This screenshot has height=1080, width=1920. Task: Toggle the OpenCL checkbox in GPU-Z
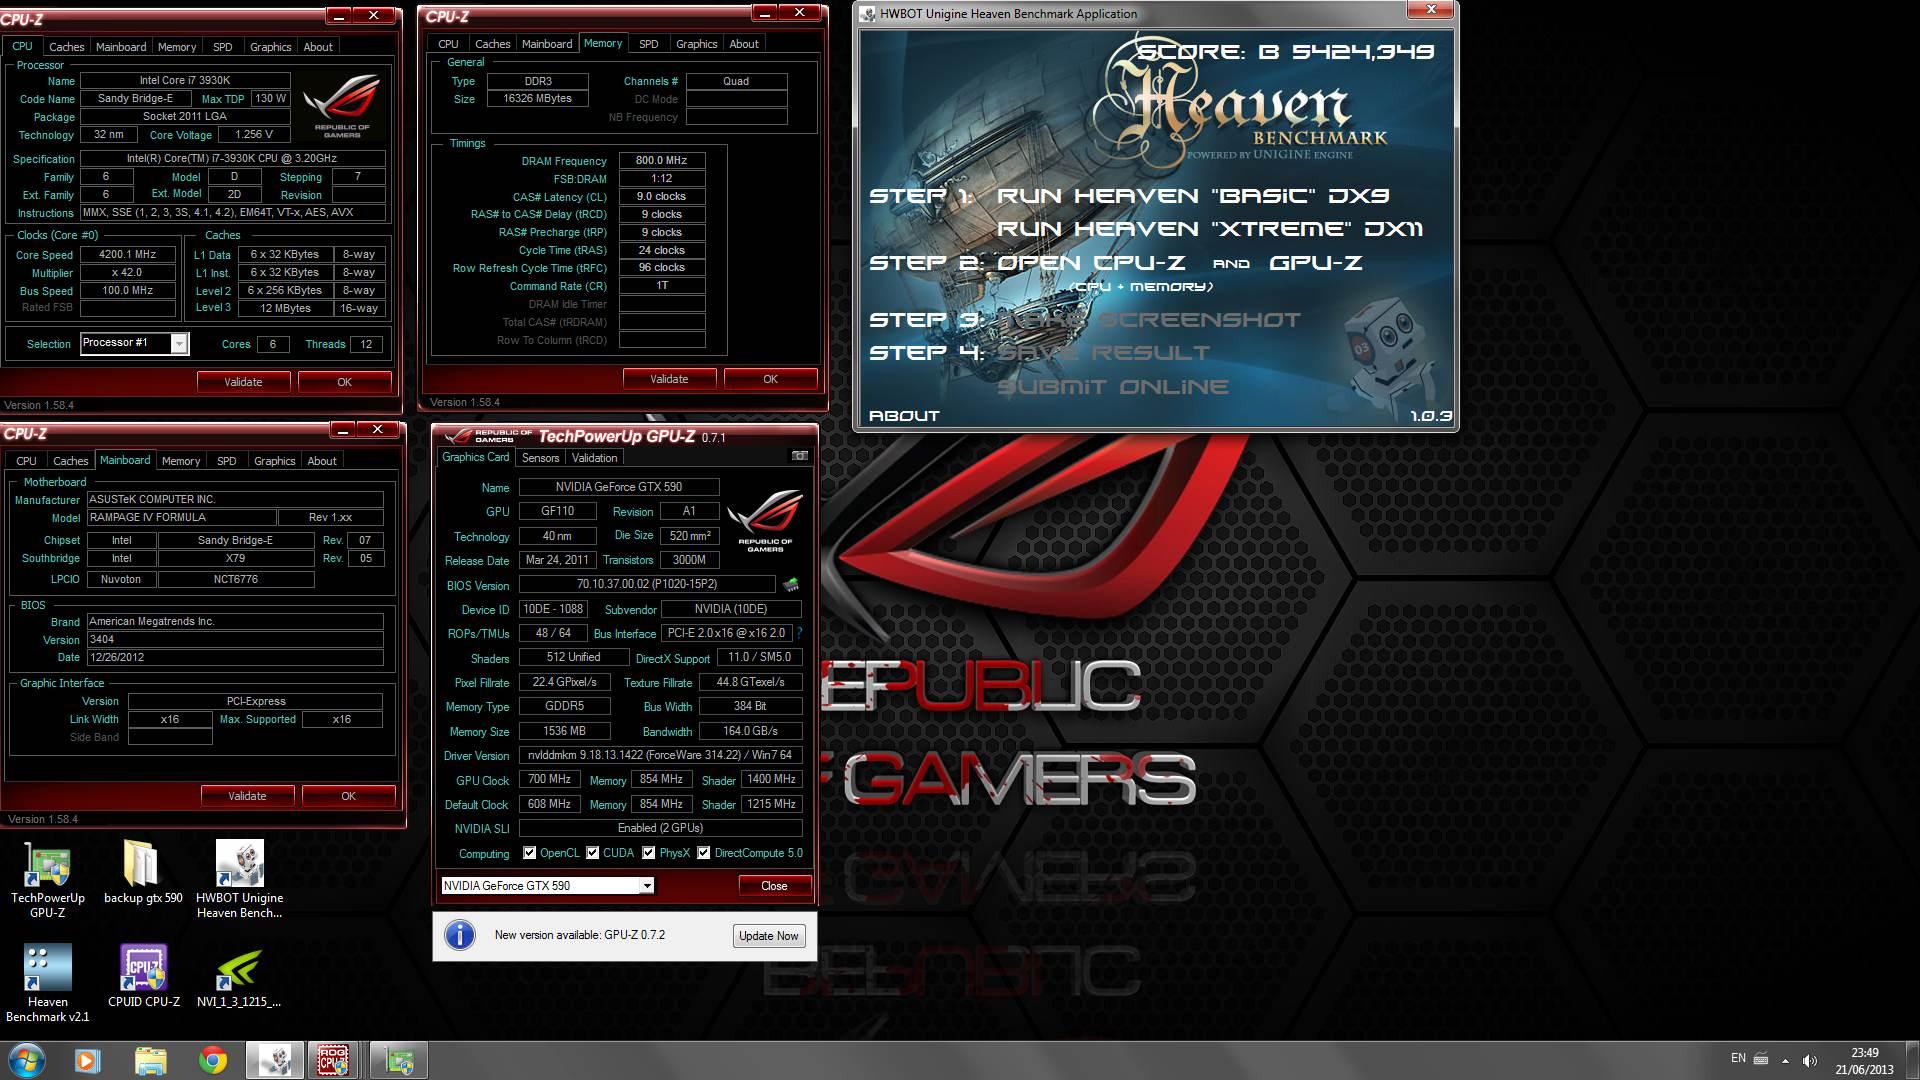[x=529, y=853]
